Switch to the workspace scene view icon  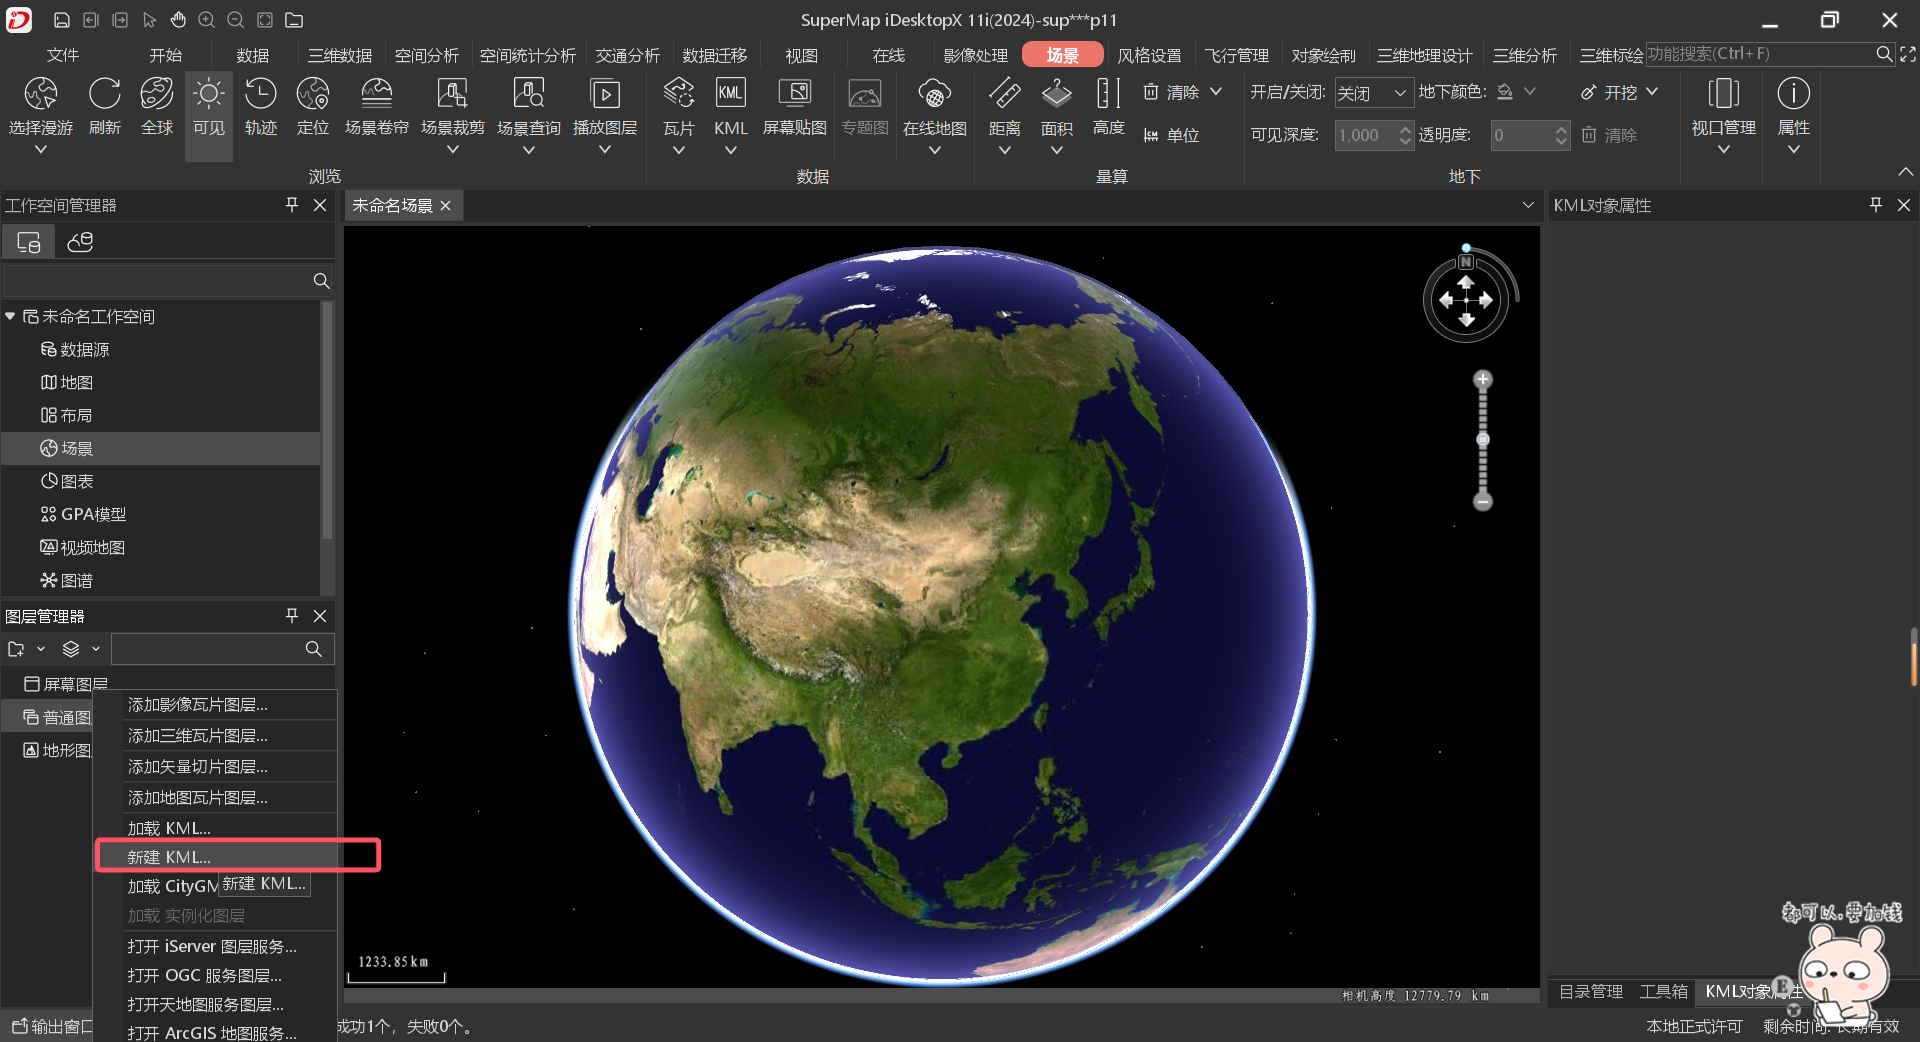coord(80,242)
